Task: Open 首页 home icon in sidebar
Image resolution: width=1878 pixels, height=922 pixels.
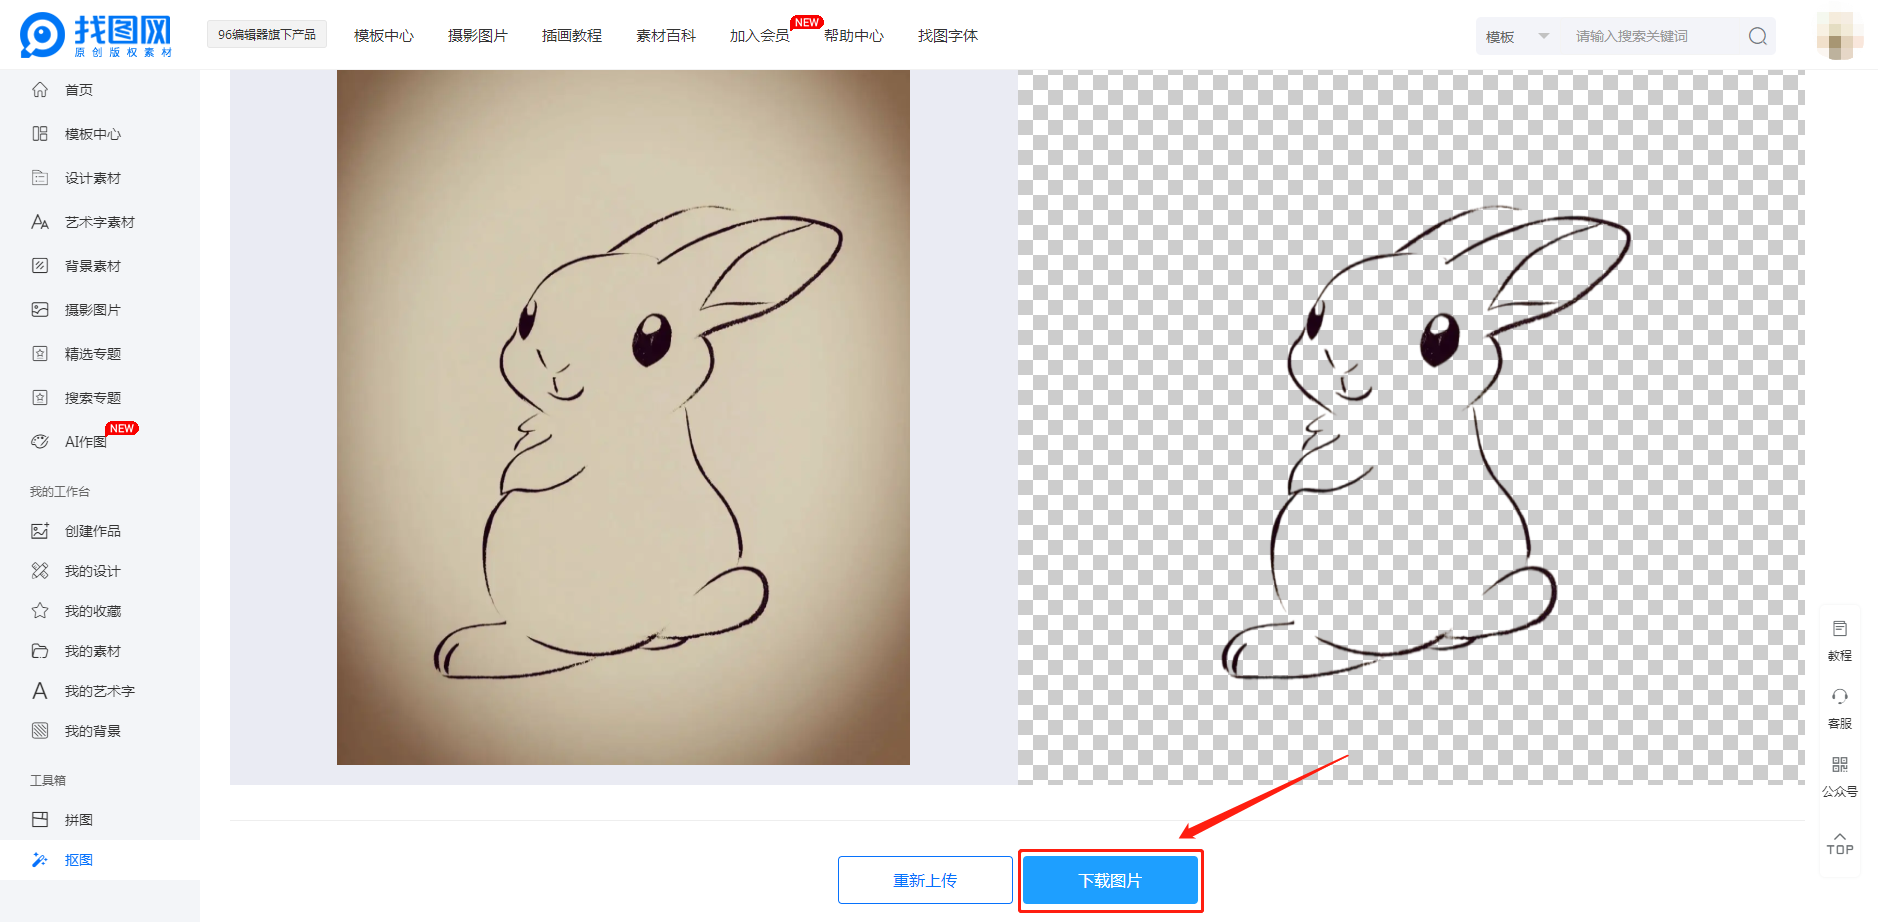Action: coord(40,90)
